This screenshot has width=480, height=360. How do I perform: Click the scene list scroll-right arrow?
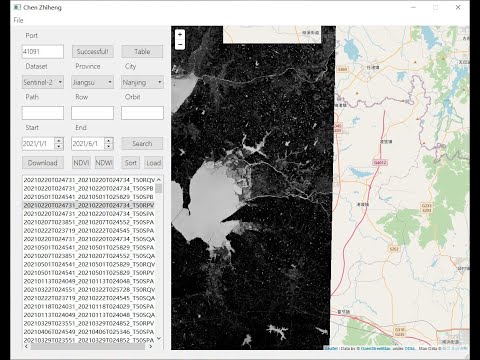(151, 347)
